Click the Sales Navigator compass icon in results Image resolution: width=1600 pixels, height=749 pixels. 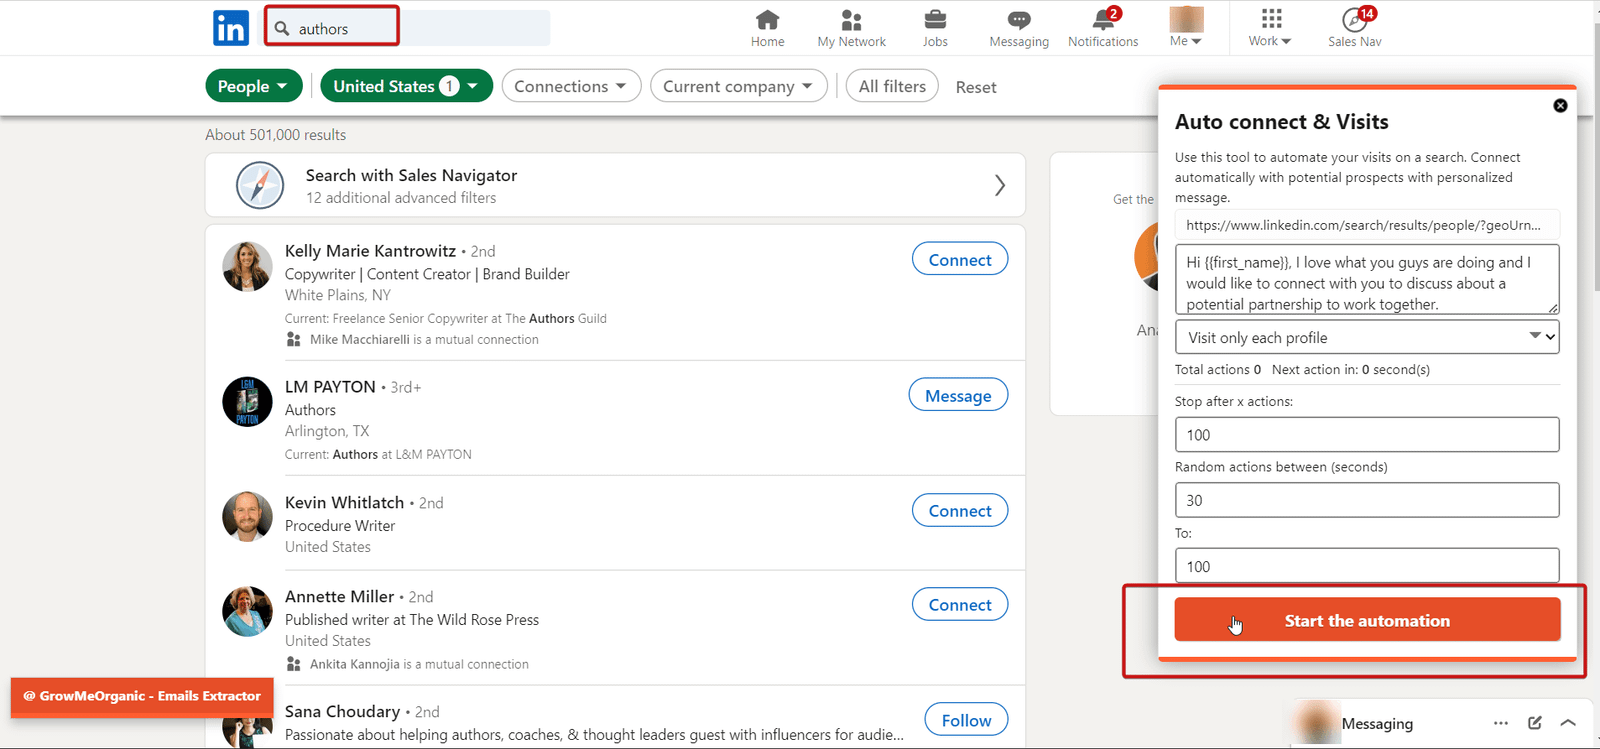(260, 185)
